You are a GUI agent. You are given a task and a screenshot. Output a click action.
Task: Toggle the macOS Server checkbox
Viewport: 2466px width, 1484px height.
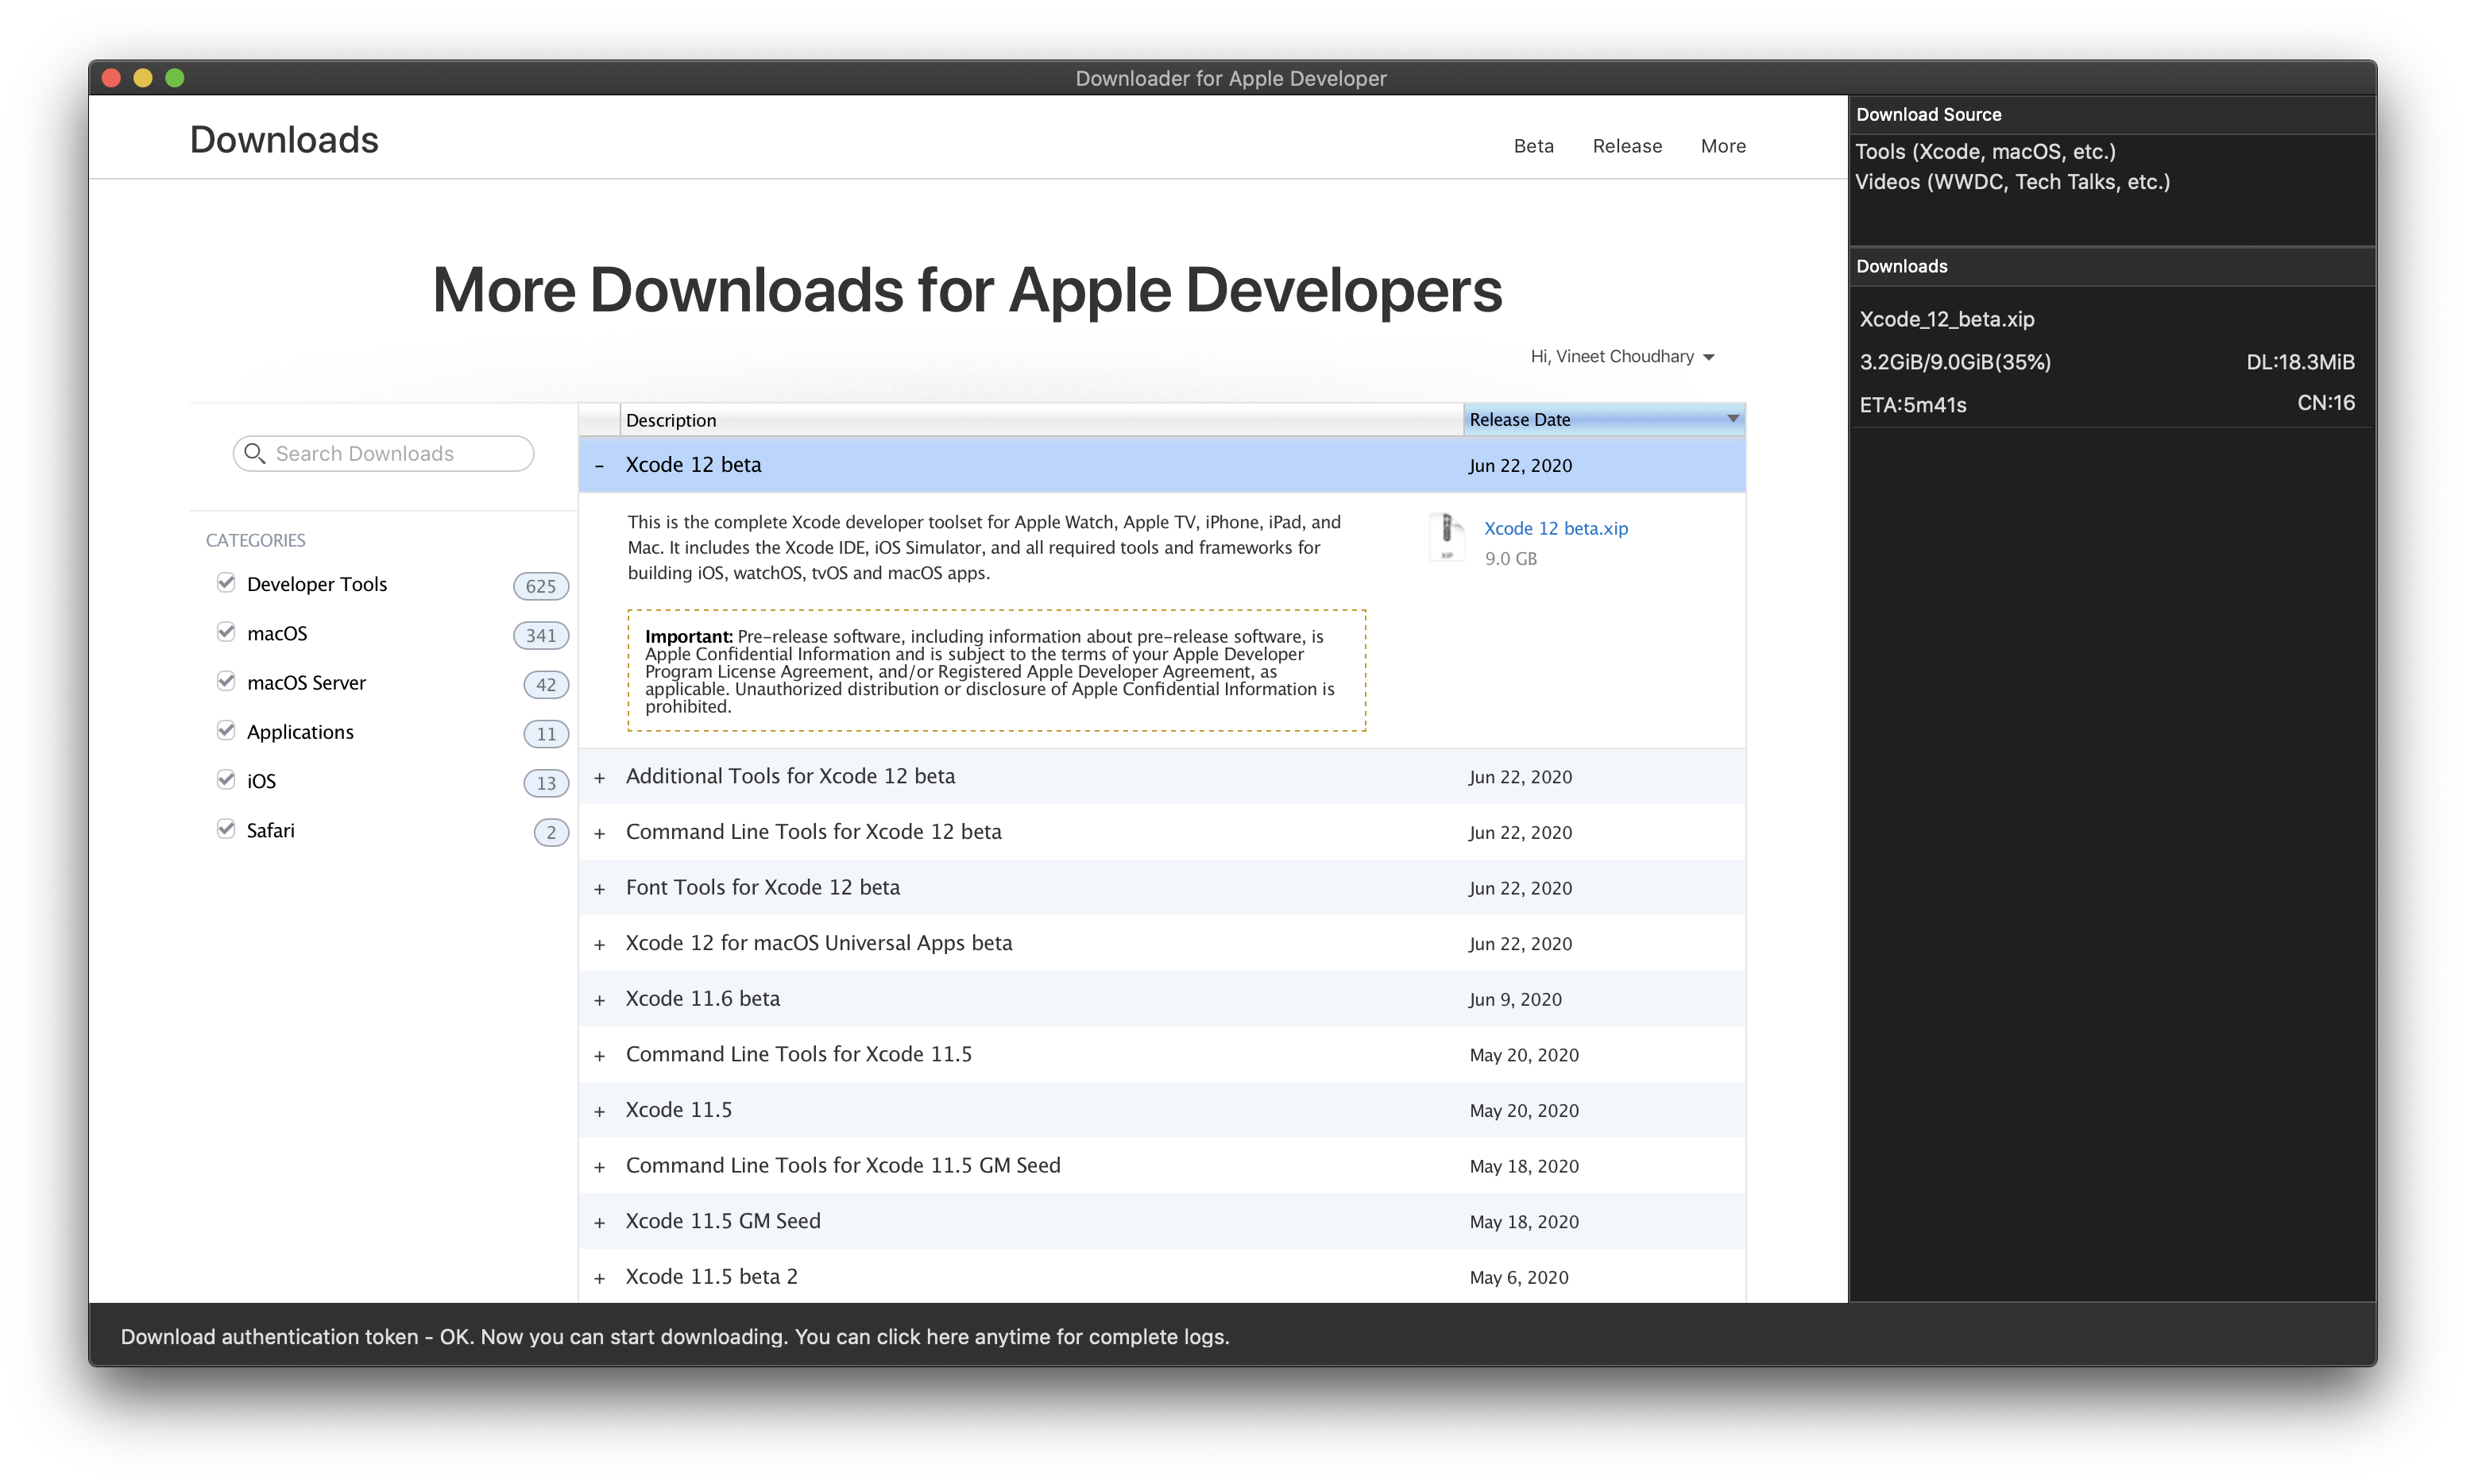click(226, 682)
